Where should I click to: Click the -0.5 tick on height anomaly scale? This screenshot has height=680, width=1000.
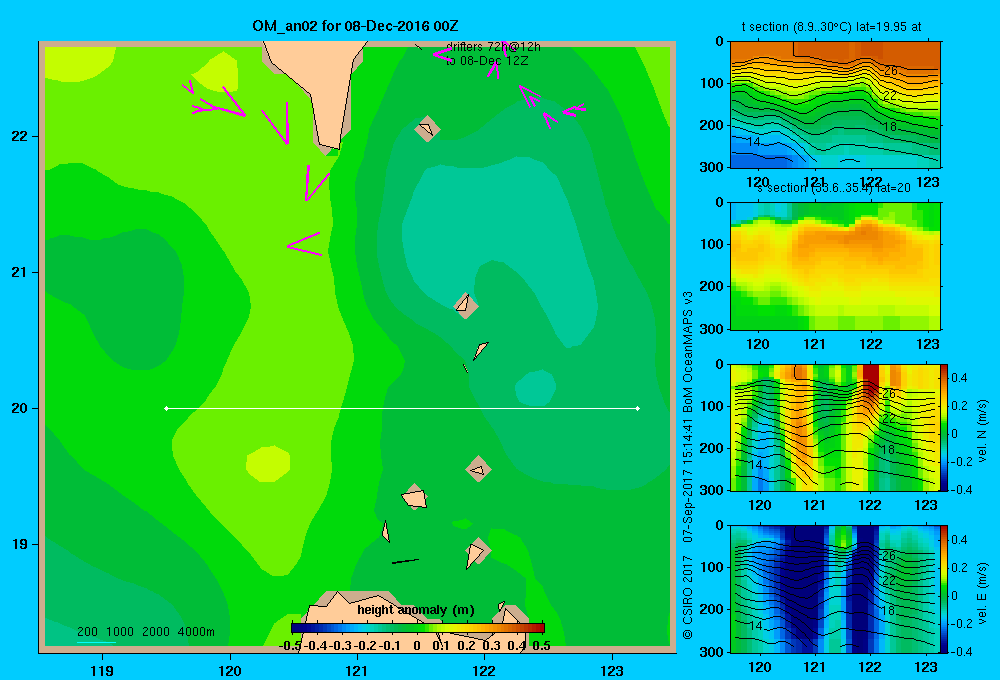[x=290, y=646]
